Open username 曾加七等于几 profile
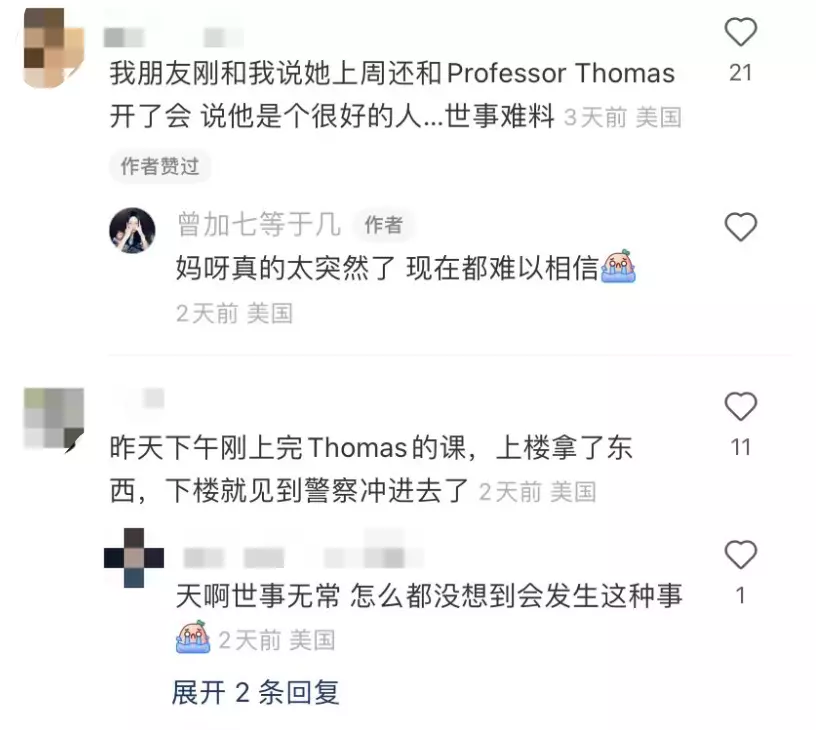The height and width of the screenshot is (730, 816). click(259, 225)
